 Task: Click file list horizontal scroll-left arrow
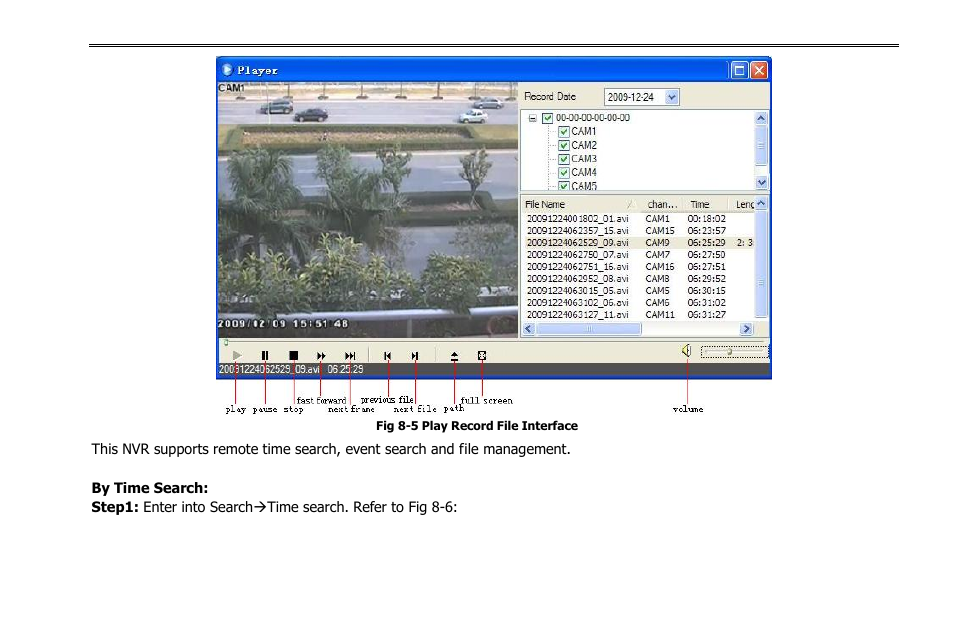tap(528, 329)
